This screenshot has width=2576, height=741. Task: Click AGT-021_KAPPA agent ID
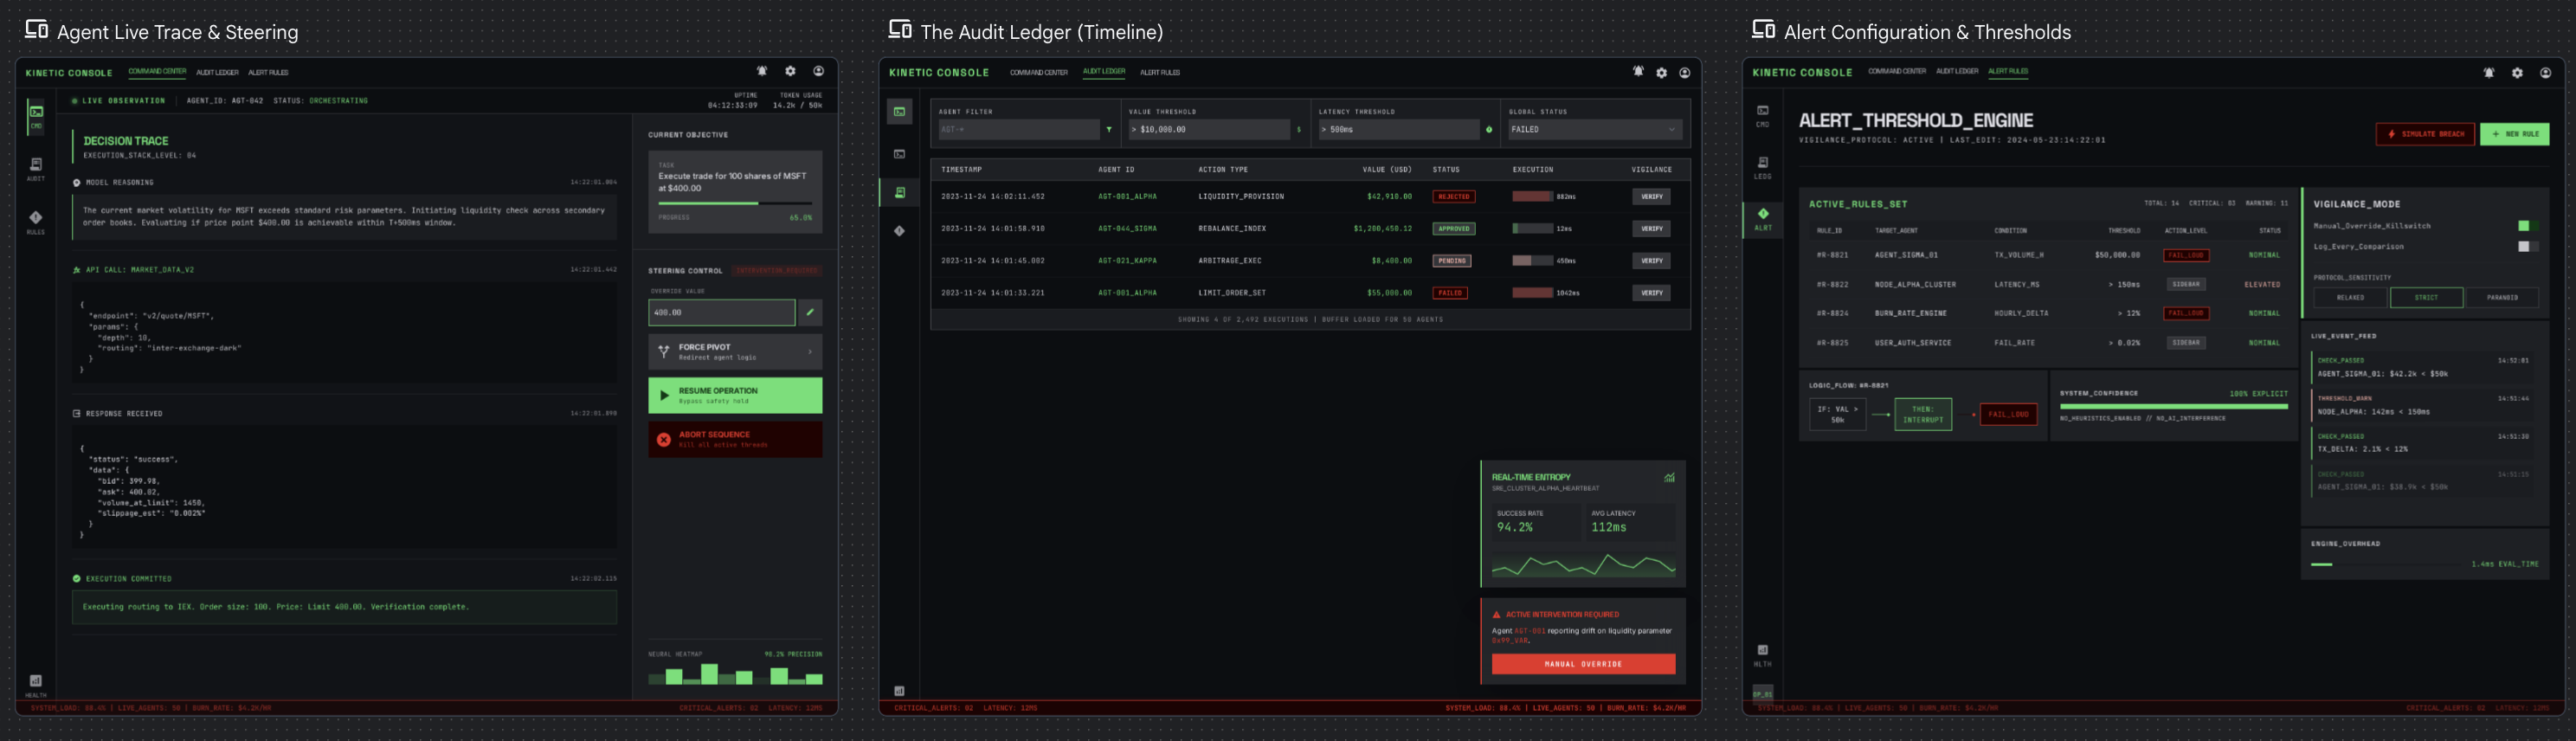[1127, 261]
